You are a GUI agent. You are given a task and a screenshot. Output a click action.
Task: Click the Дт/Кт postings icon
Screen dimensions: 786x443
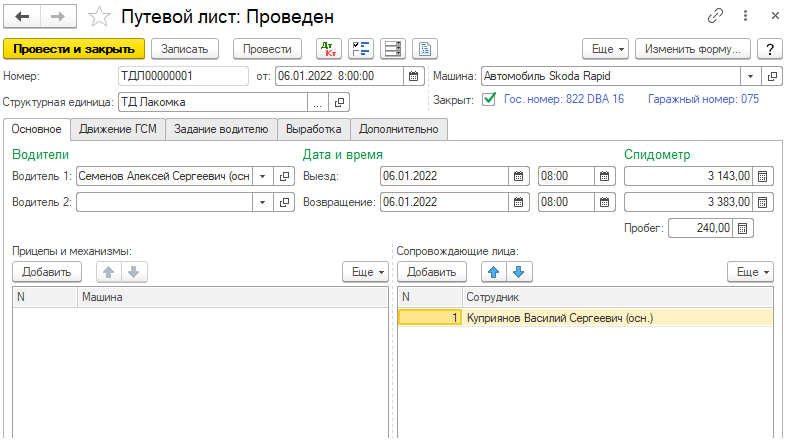click(328, 49)
